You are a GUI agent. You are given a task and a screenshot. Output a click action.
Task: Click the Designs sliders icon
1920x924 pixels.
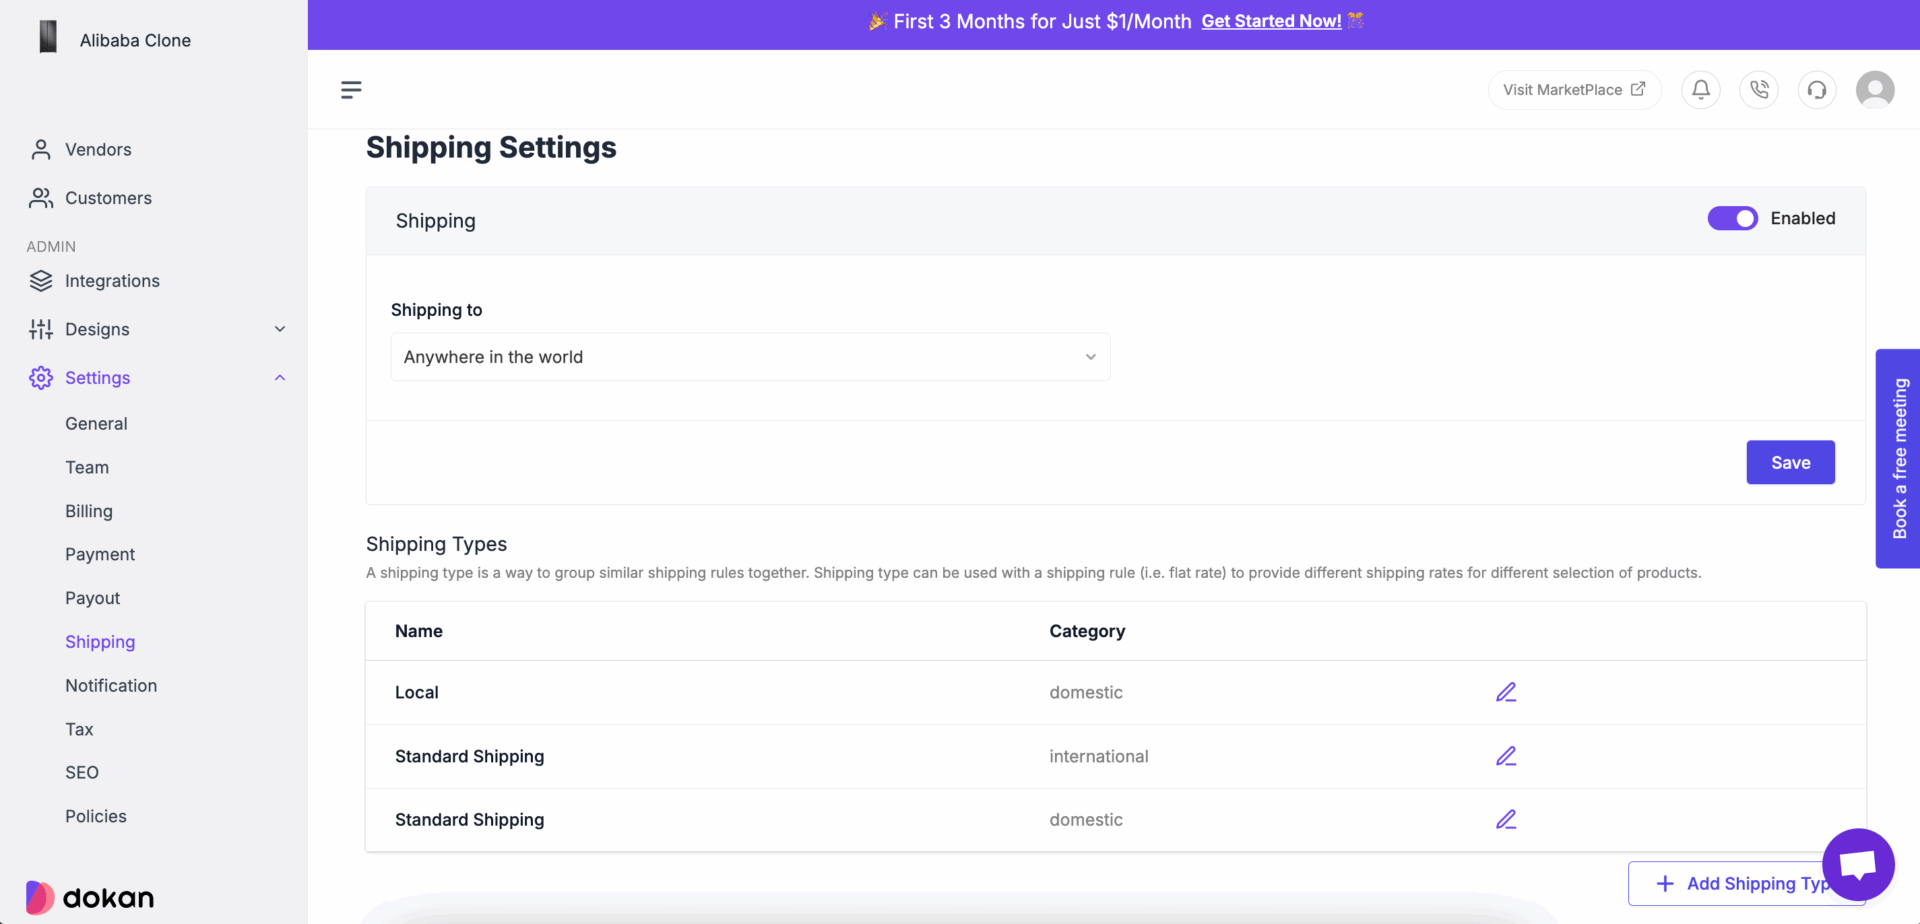point(41,329)
